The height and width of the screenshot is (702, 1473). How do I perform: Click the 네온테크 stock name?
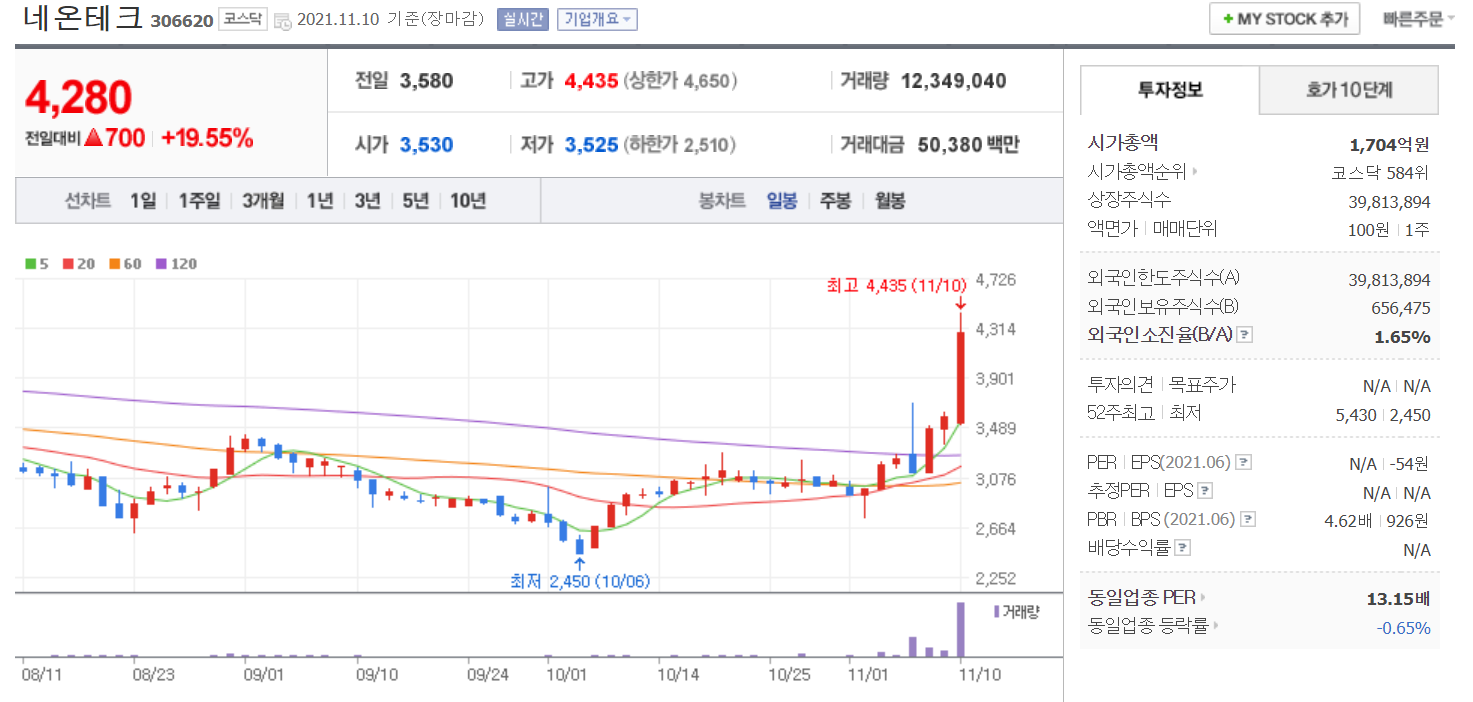[83, 19]
